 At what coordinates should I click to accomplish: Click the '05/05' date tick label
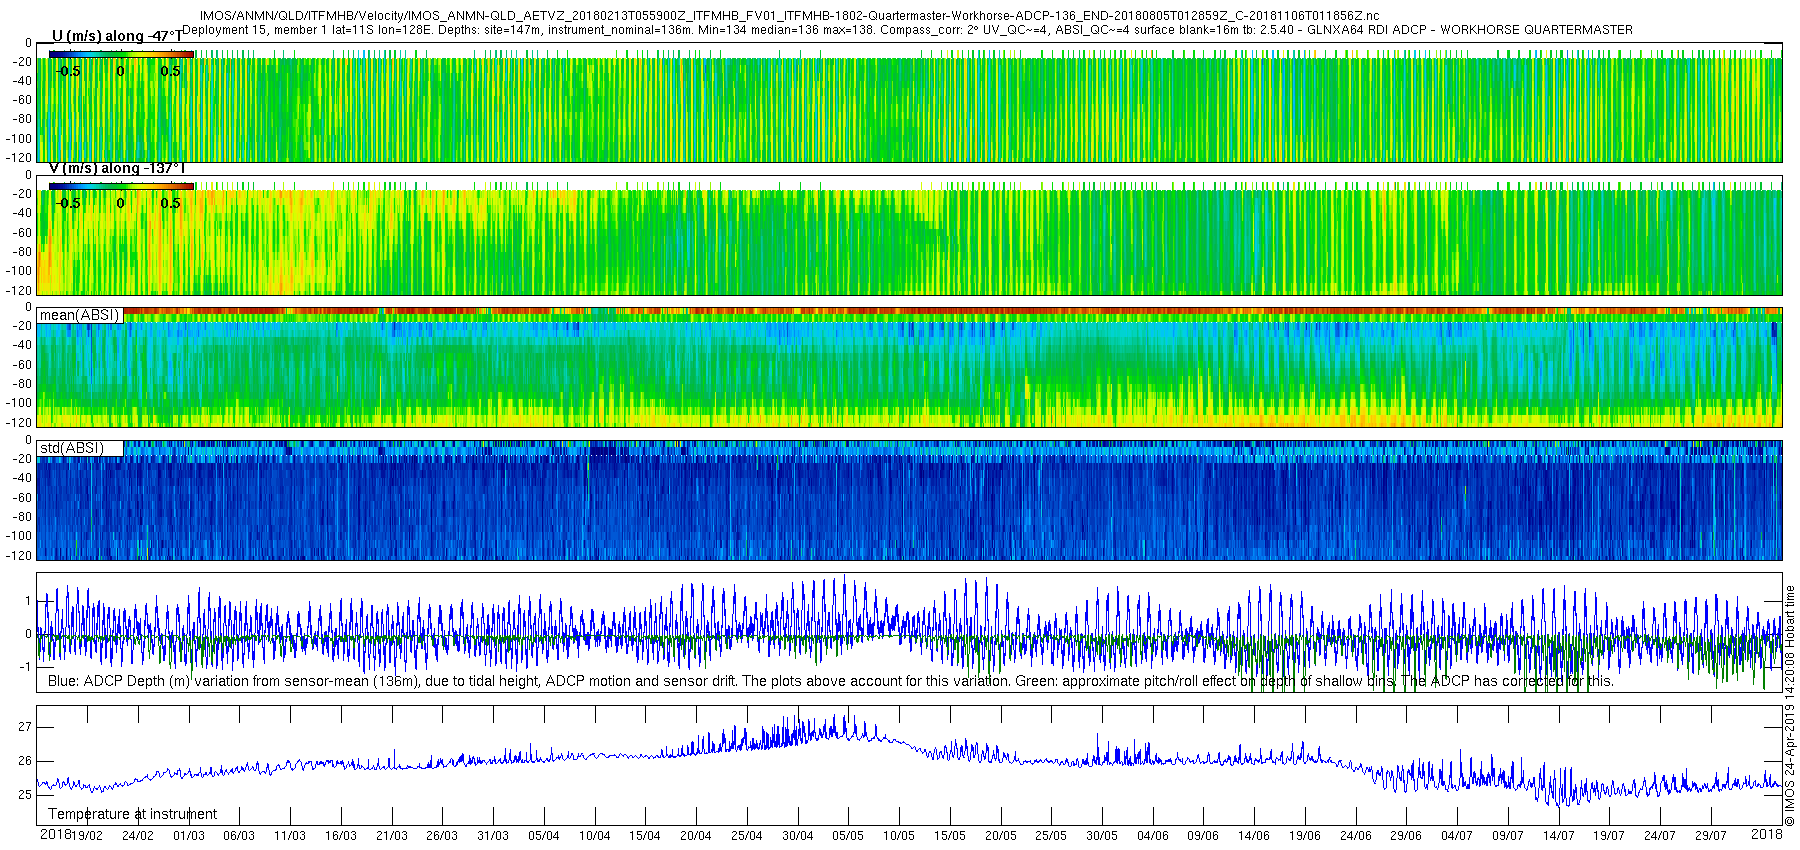tap(848, 836)
